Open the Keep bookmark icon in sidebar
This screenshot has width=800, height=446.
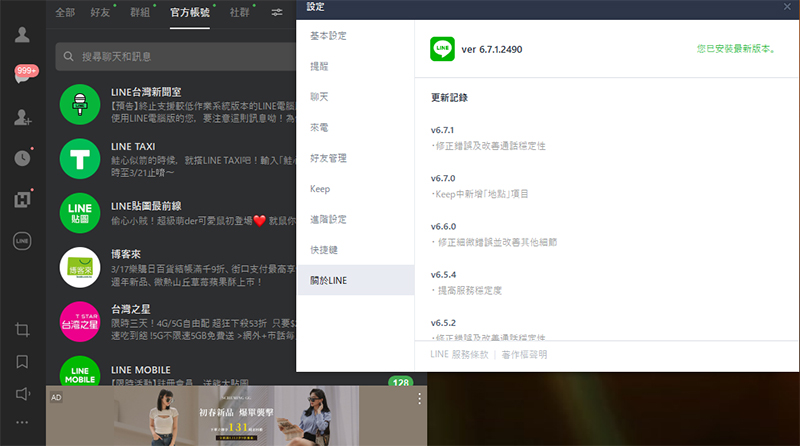click(x=22, y=362)
